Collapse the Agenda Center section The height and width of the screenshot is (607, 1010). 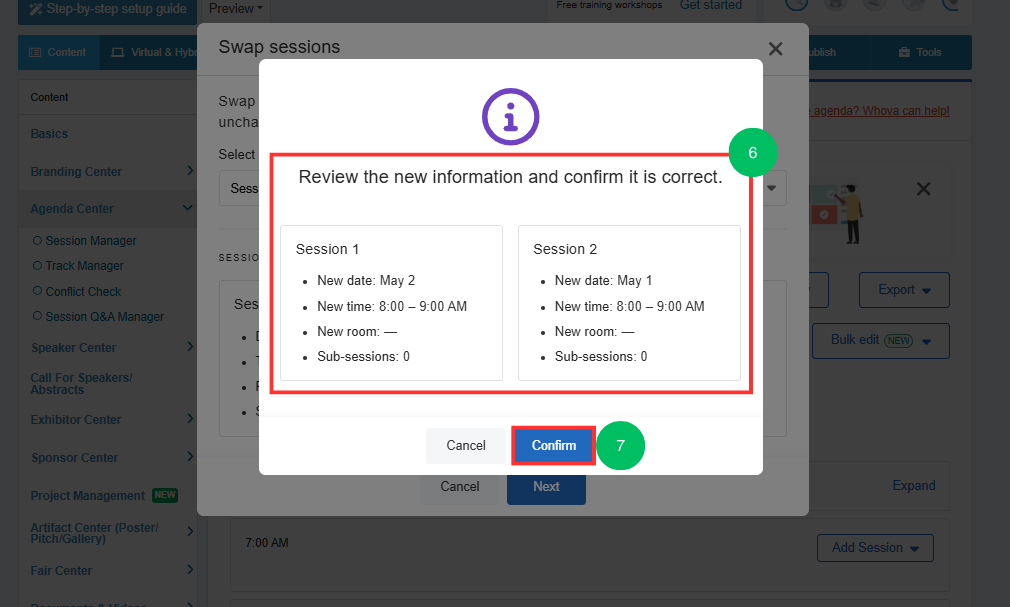click(x=187, y=208)
